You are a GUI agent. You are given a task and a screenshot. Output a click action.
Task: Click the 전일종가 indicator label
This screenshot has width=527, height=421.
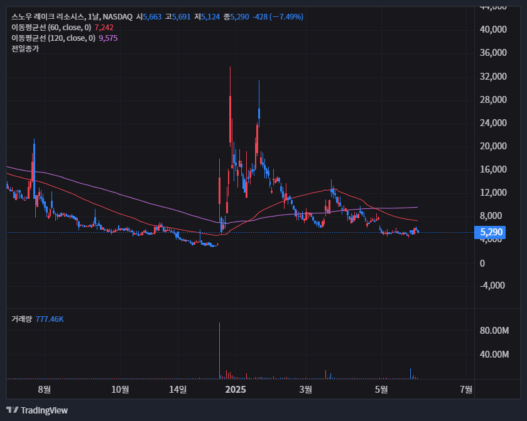pos(25,49)
